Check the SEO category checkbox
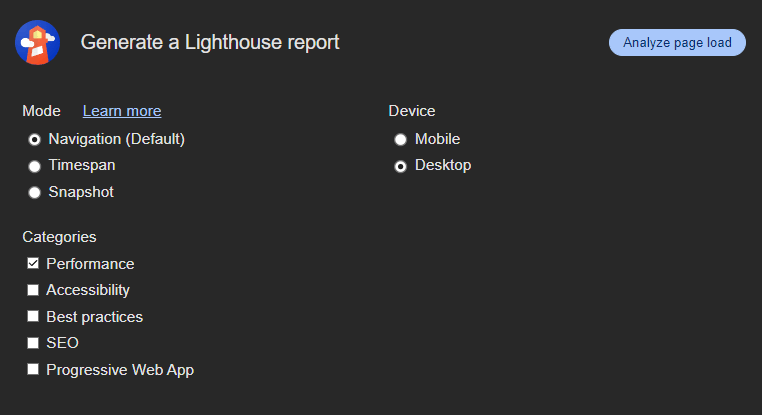 pos(33,343)
